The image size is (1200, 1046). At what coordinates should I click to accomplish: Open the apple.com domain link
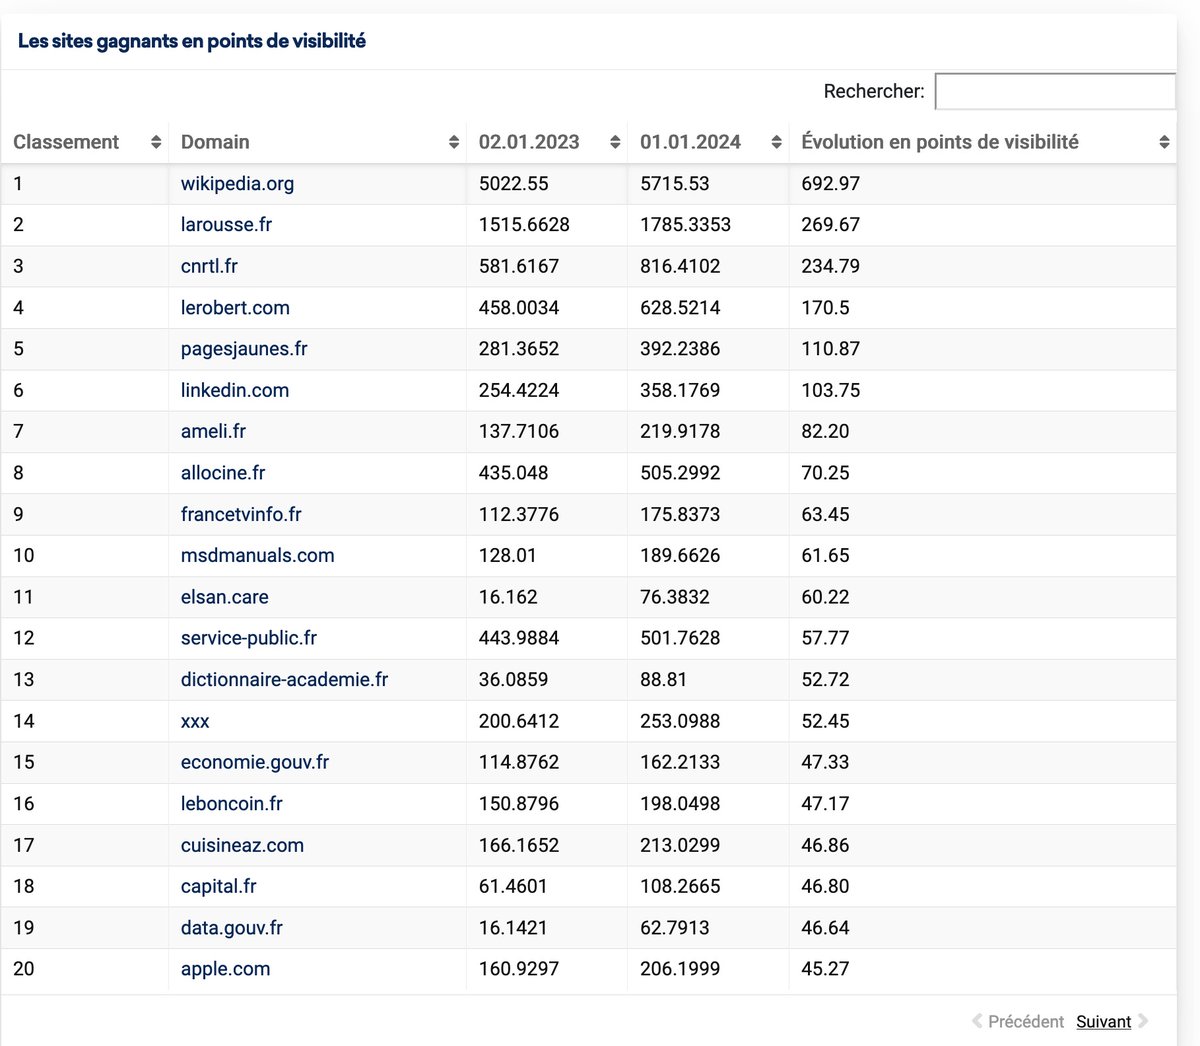pyautogui.click(x=226, y=969)
